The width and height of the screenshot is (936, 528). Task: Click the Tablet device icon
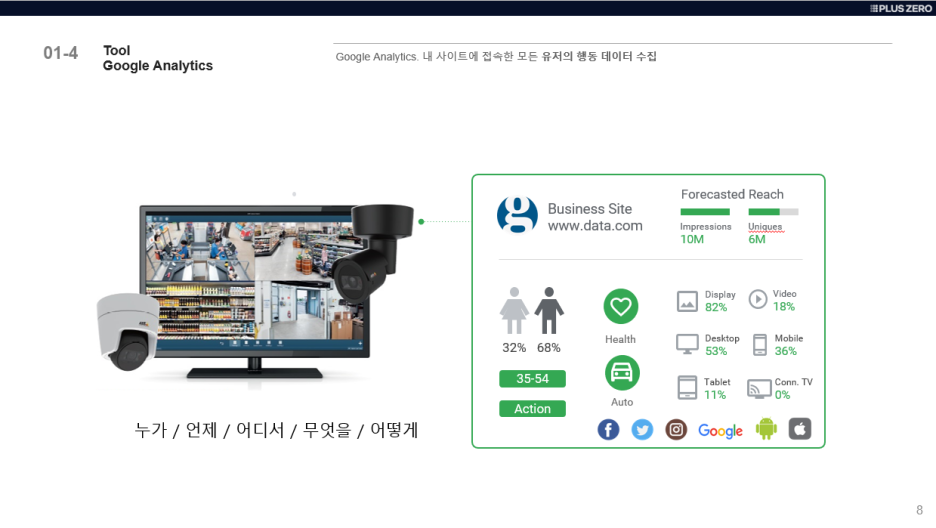click(x=687, y=388)
